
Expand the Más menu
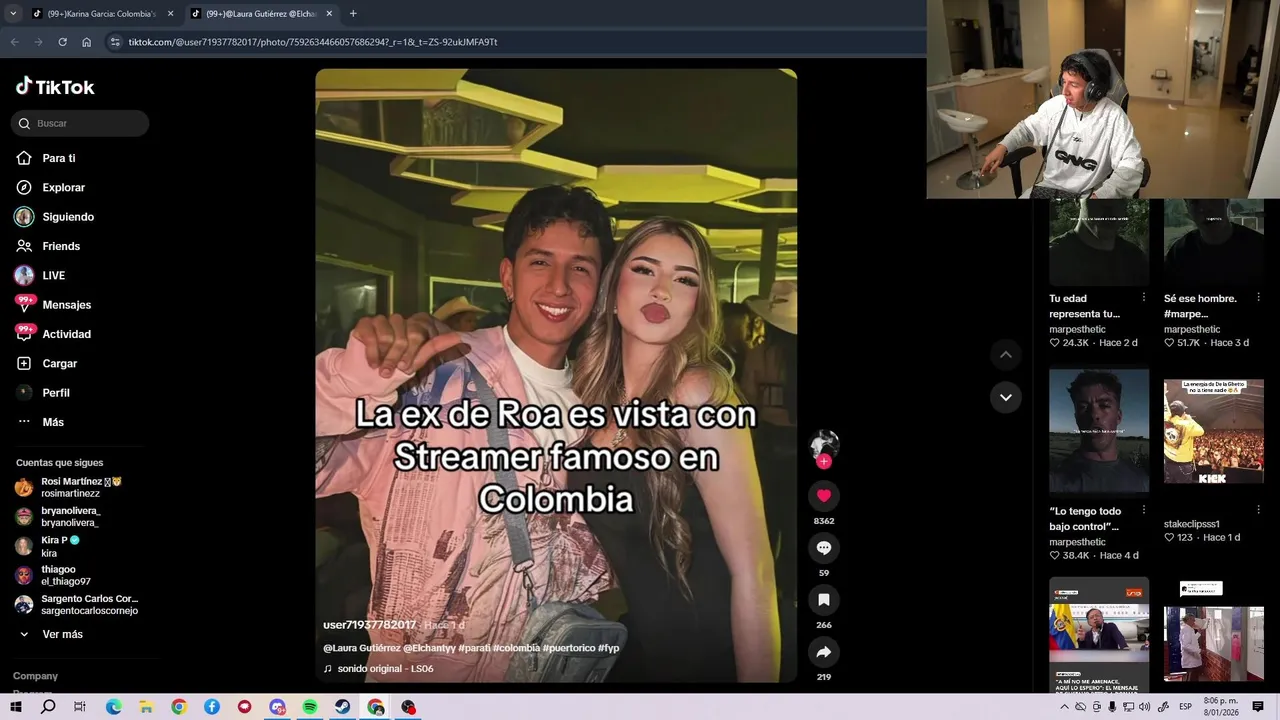(x=40, y=422)
